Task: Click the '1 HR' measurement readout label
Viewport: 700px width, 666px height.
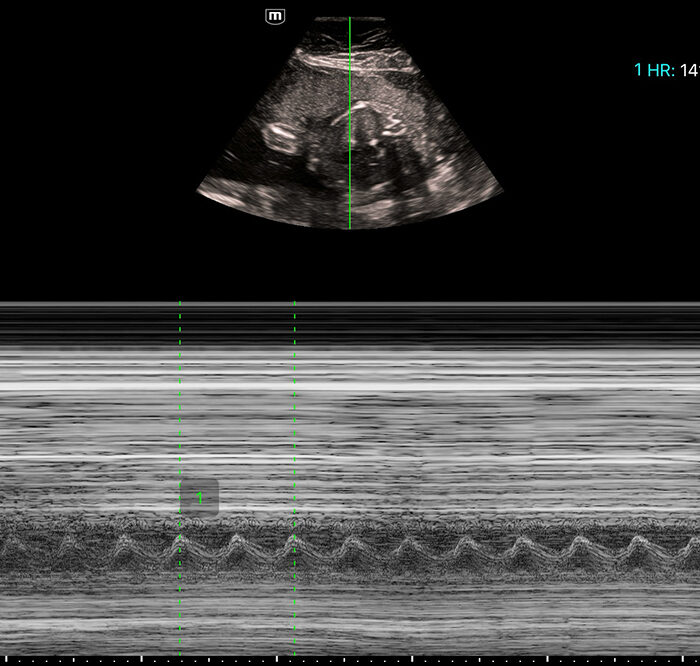Action: (x=654, y=70)
